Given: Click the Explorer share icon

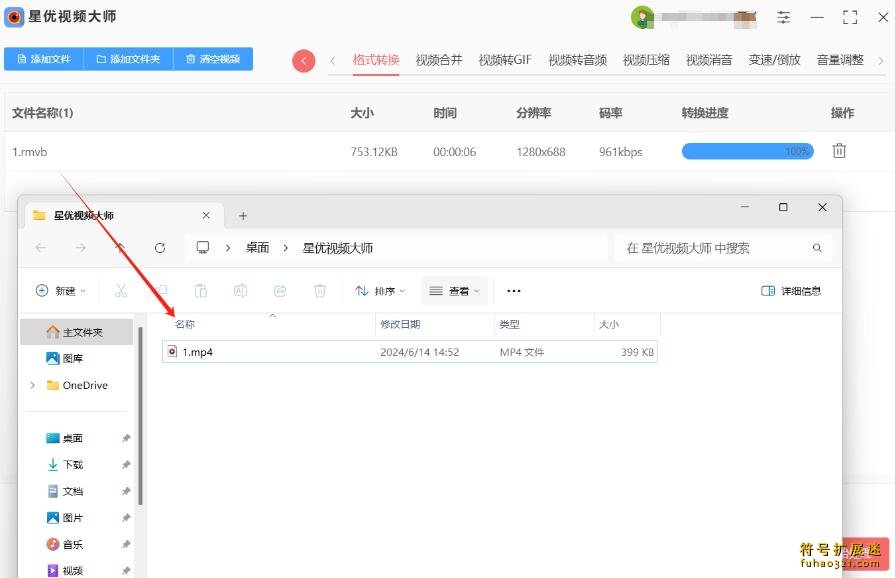Looking at the screenshot, I should tap(280, 291).
